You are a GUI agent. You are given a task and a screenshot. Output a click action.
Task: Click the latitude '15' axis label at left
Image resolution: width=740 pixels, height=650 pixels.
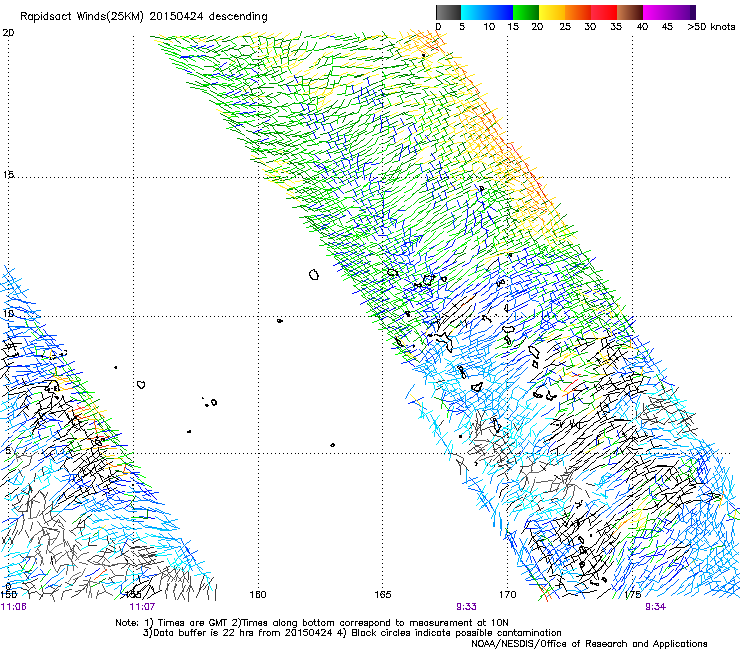8,175
